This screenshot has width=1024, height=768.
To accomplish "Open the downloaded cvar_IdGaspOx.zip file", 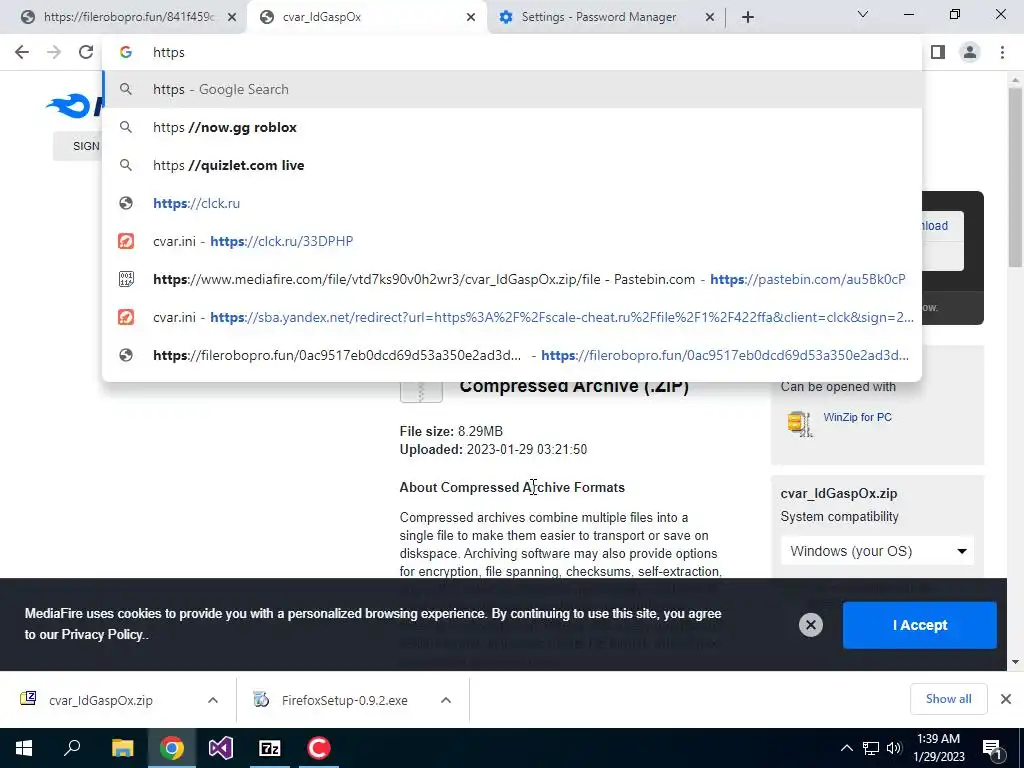I will [101, 700].
